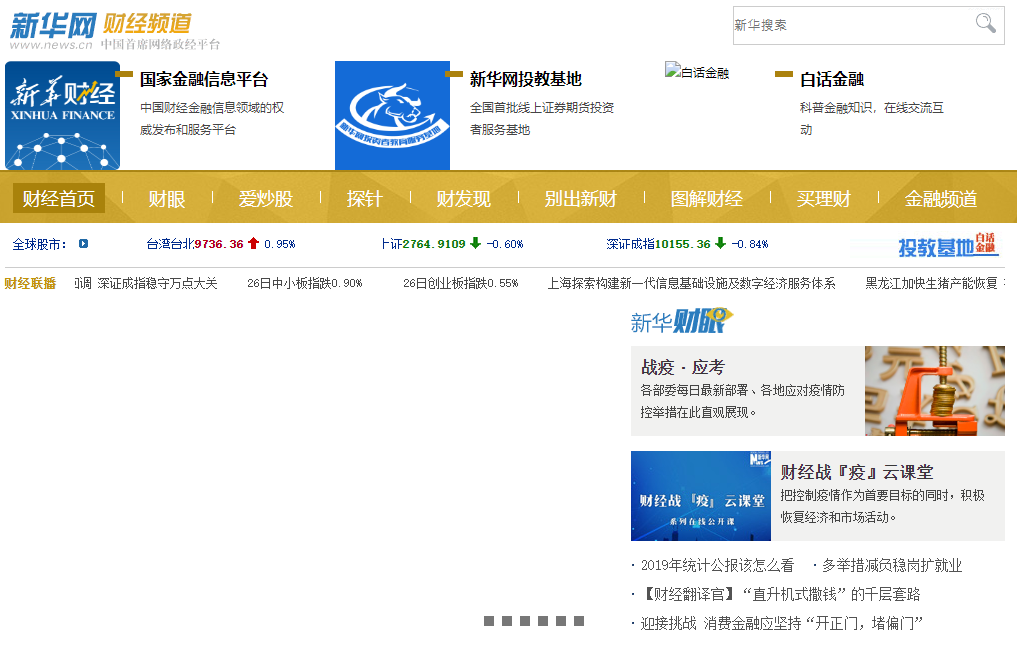Click the play icon beside 全球股市
Screen dimensions: 1017x647
[x=84, y=244]
